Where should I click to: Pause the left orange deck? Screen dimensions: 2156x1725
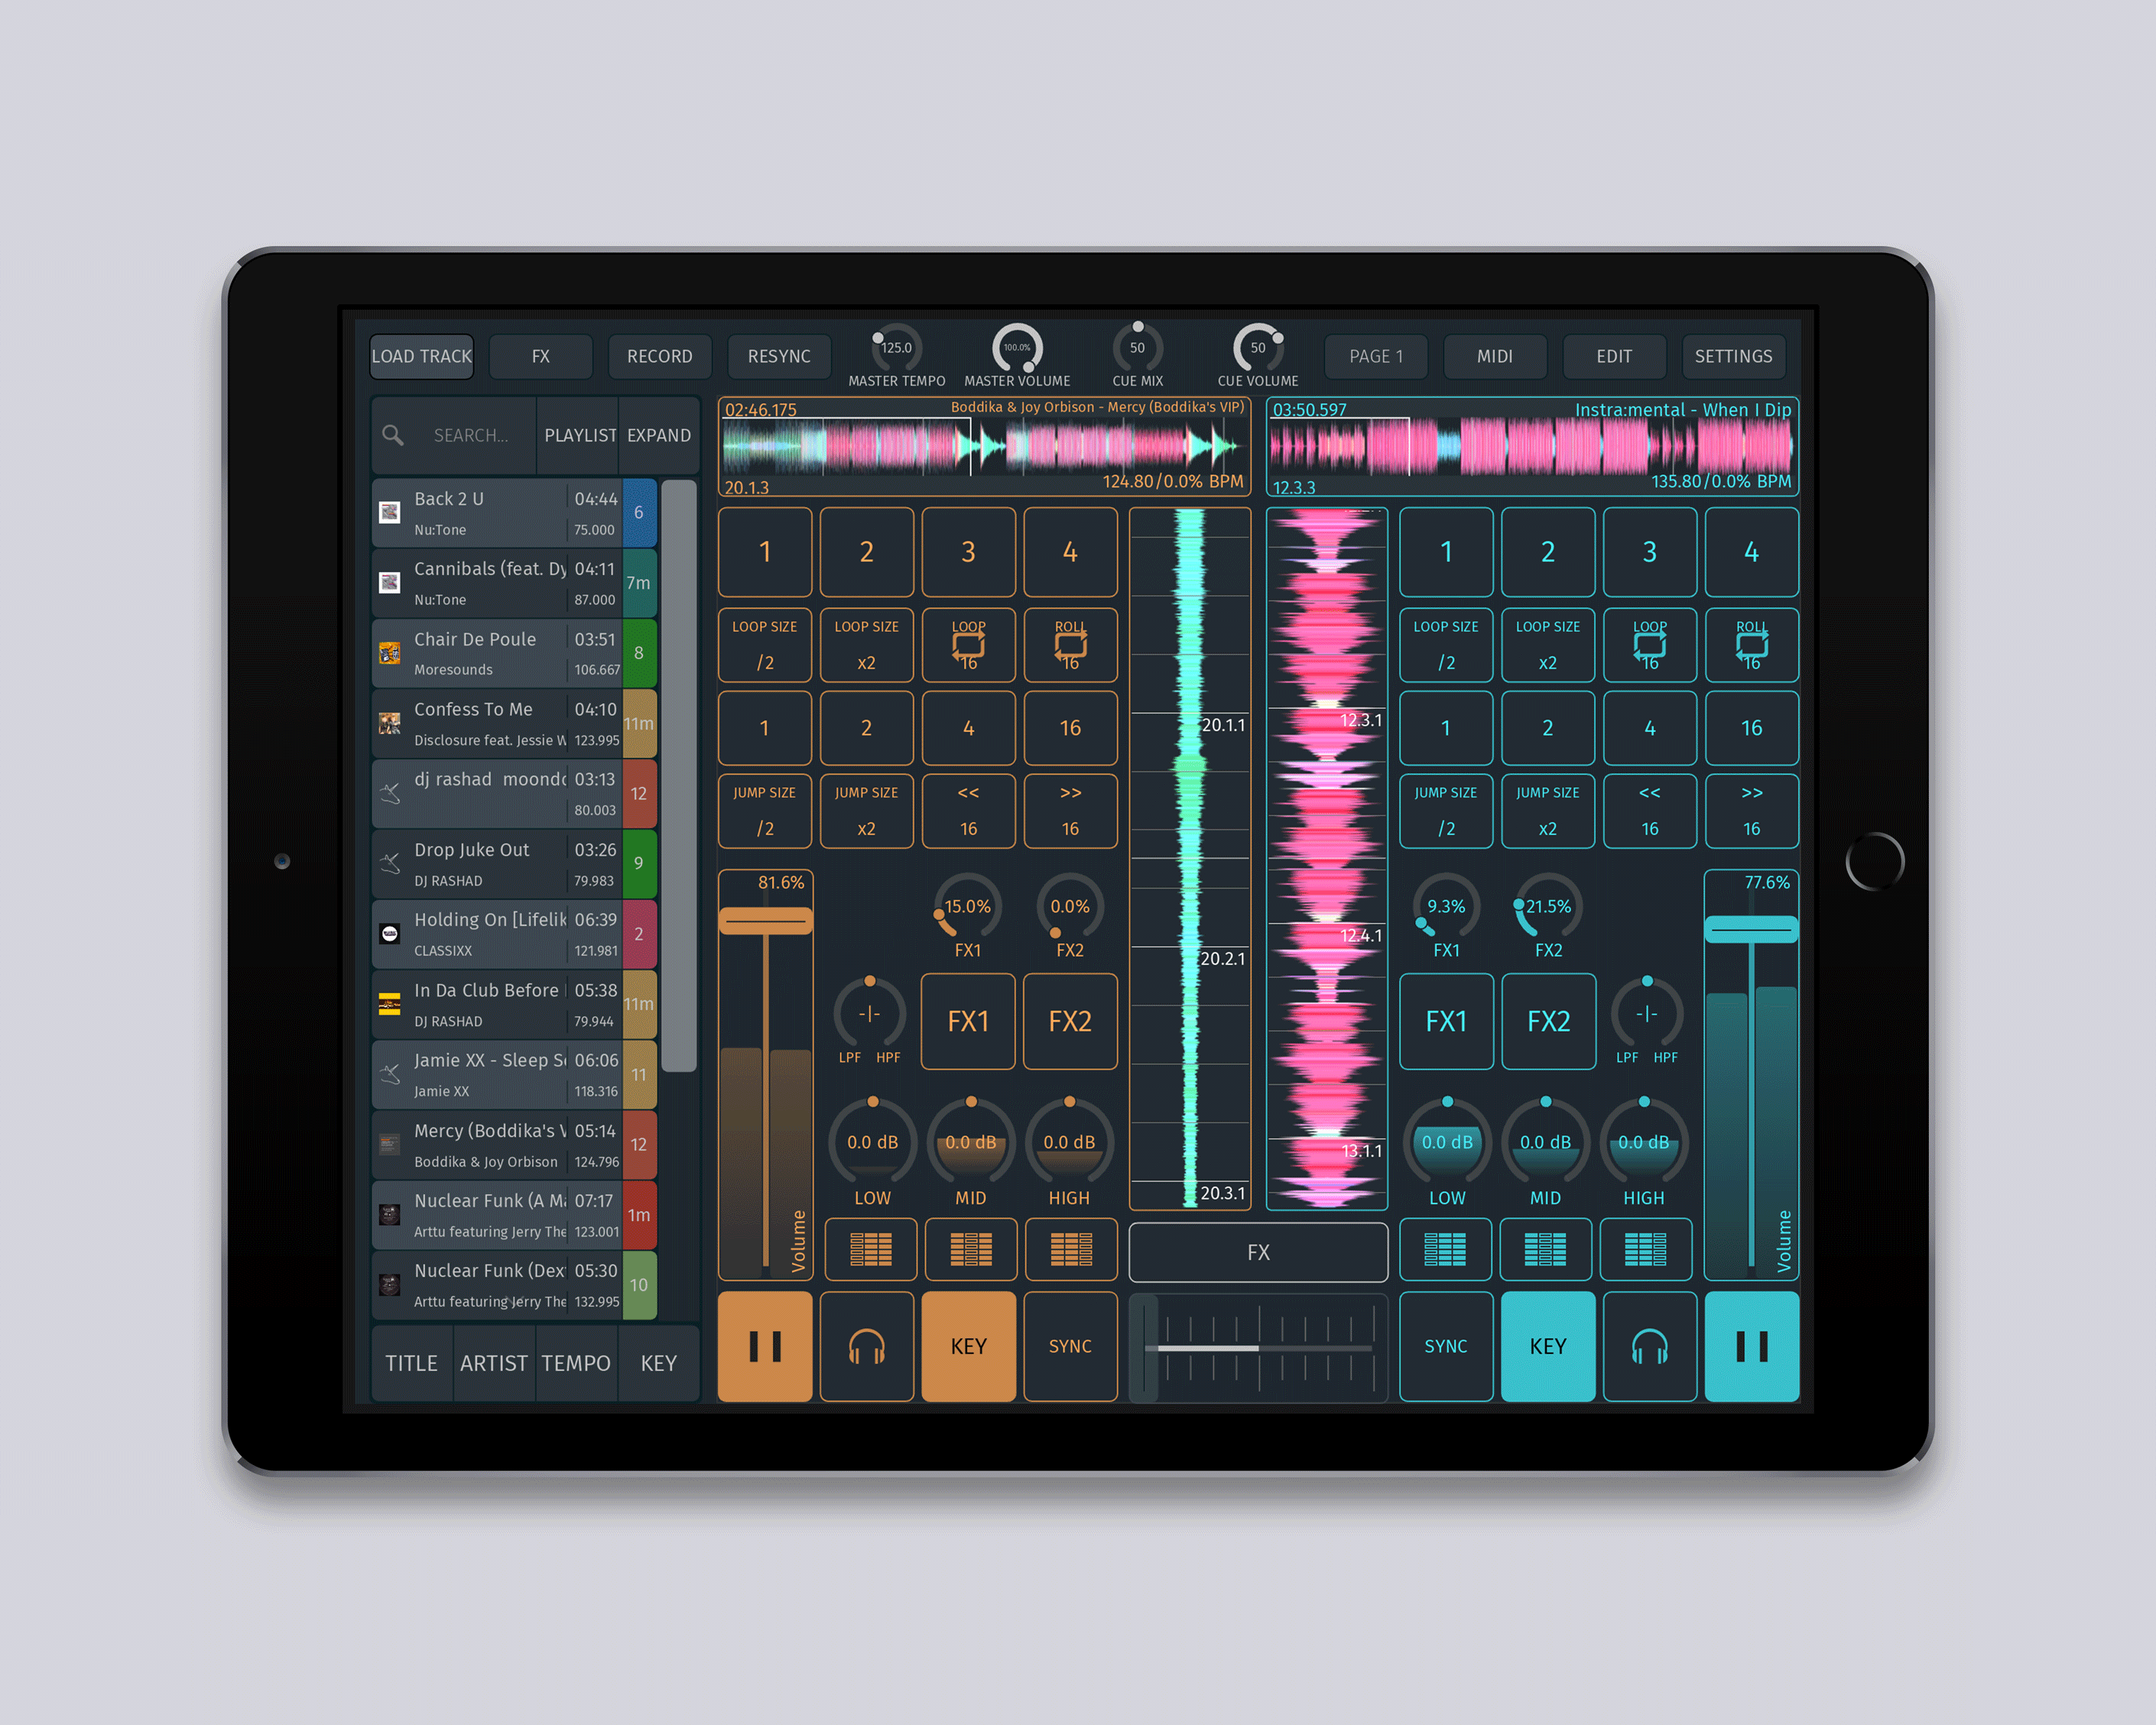(765, 1346)
